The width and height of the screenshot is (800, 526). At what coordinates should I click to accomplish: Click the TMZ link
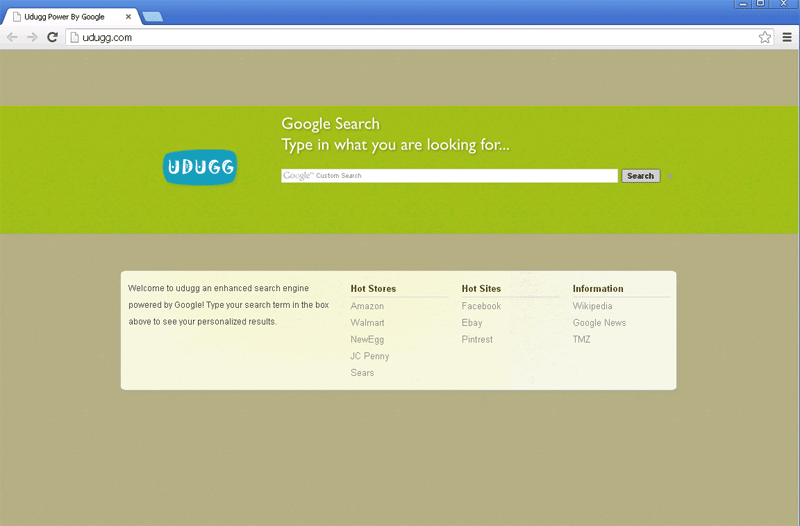(581, 340)
